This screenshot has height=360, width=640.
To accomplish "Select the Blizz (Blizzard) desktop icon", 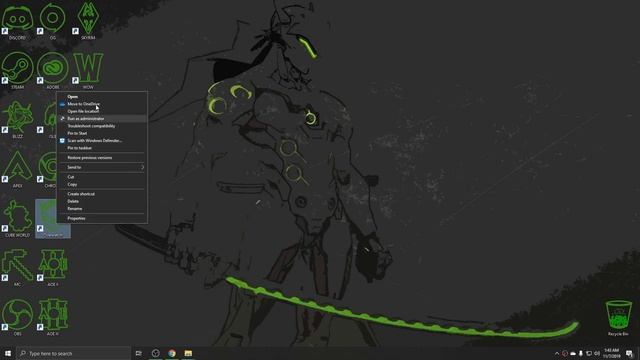I will point(17,120).
